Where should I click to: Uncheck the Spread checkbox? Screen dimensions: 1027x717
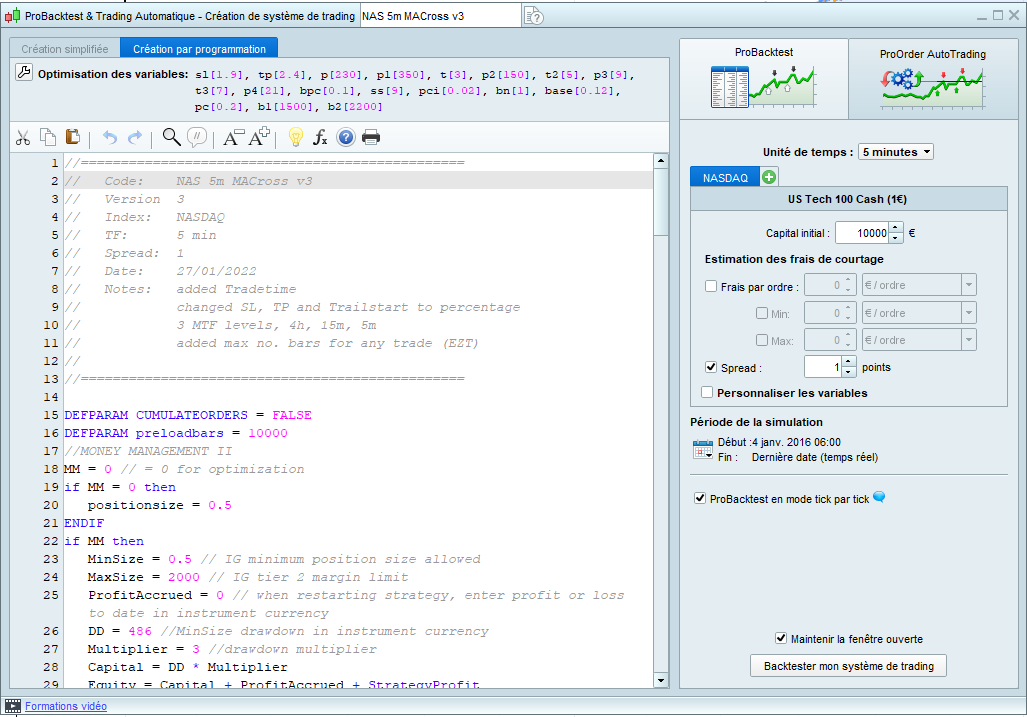pos(711,368)
